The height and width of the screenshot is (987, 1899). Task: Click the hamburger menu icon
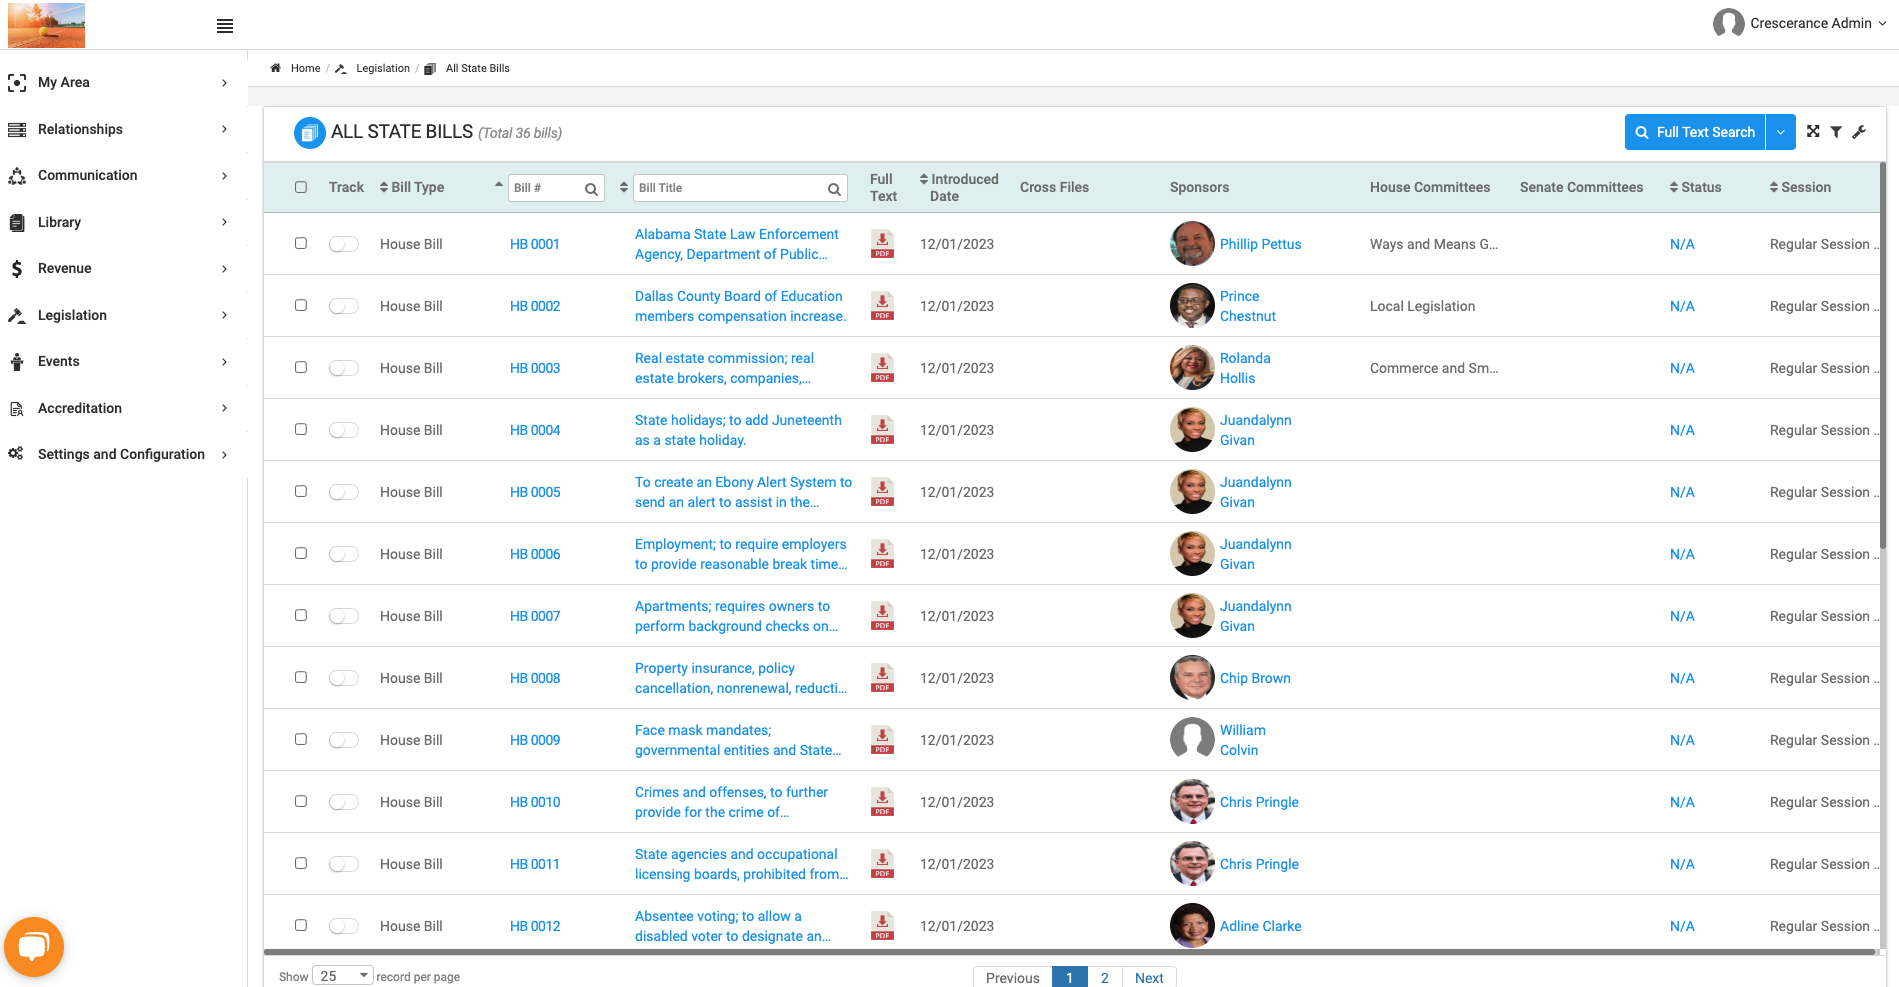point(225,26)
